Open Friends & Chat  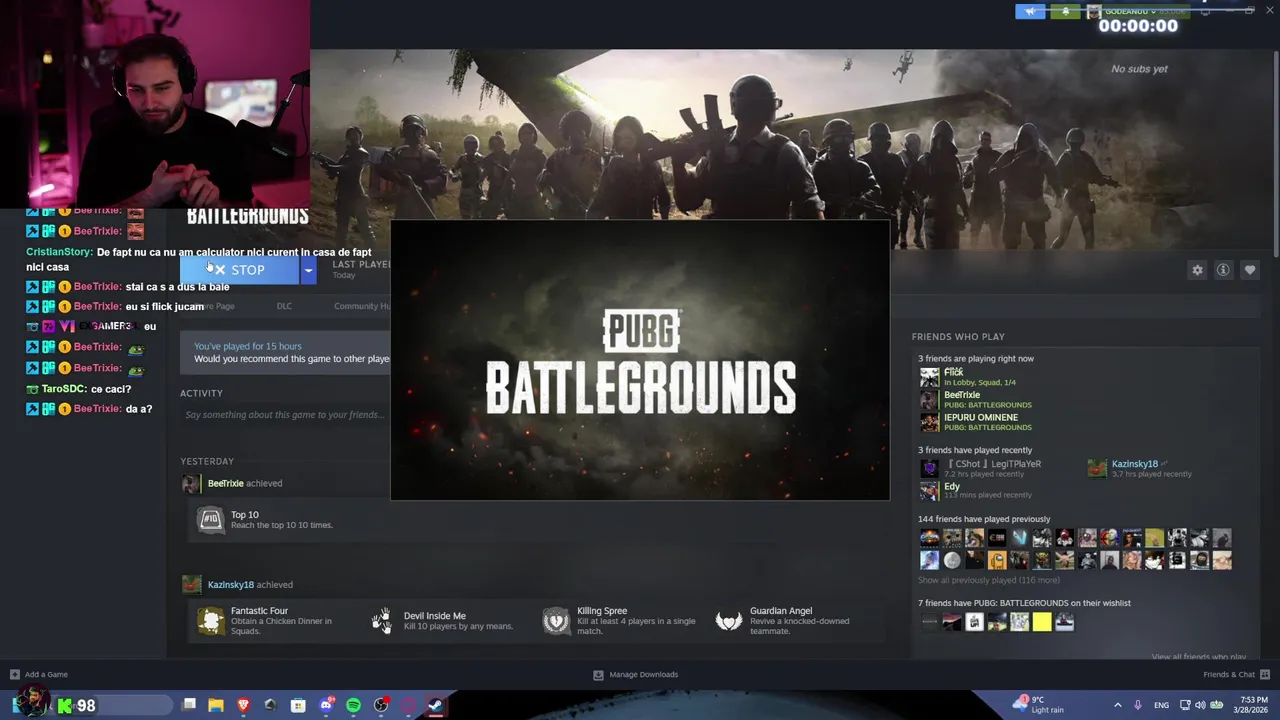click(1236, 674)
